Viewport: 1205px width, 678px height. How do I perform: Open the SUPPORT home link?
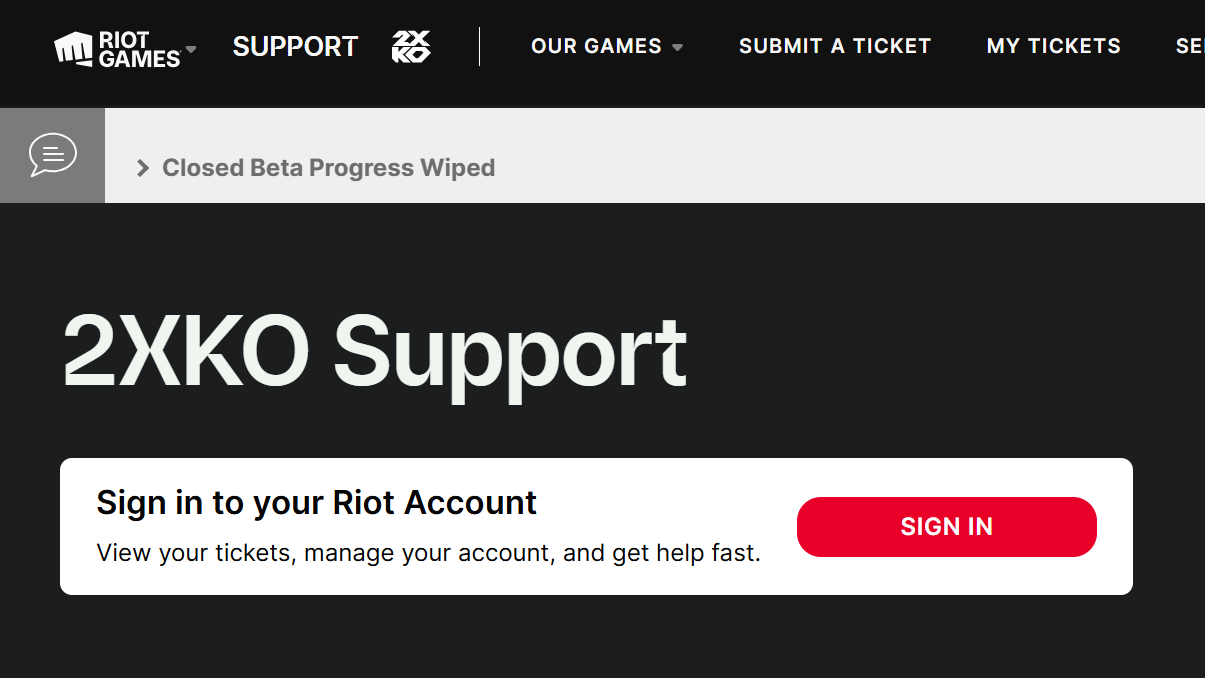point(295,47)
